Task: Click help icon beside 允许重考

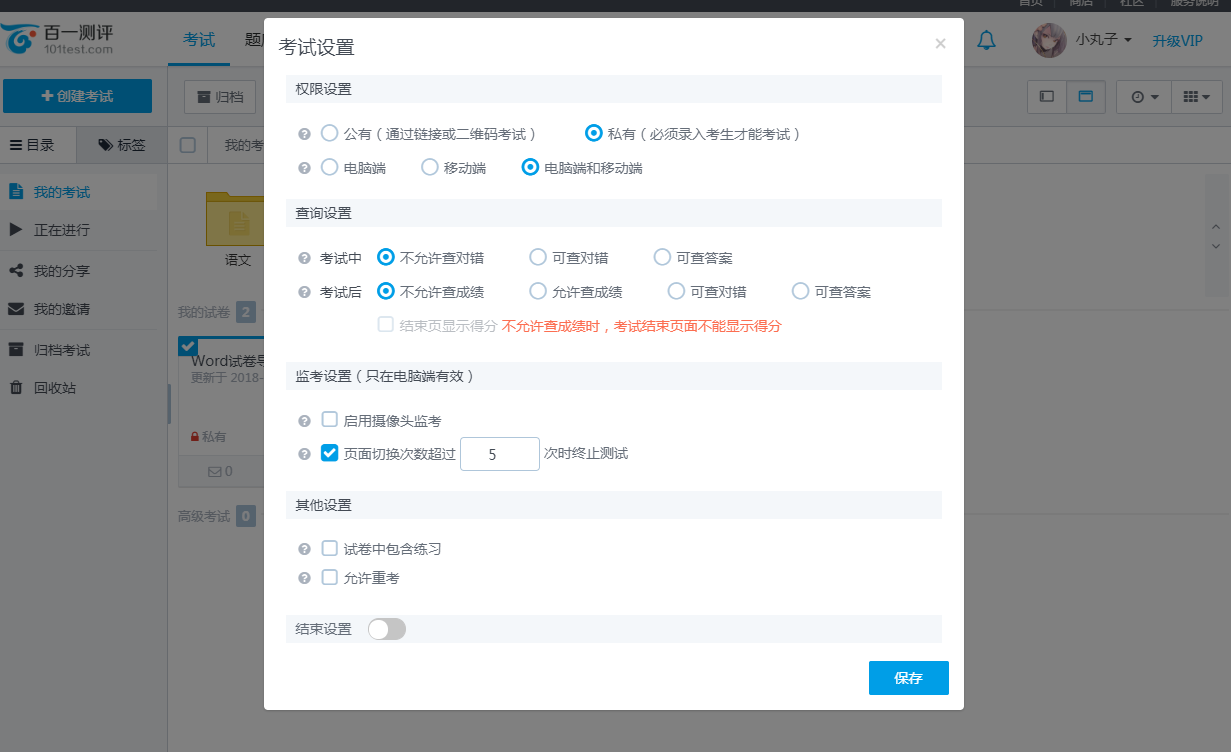Action: point(304,578)
